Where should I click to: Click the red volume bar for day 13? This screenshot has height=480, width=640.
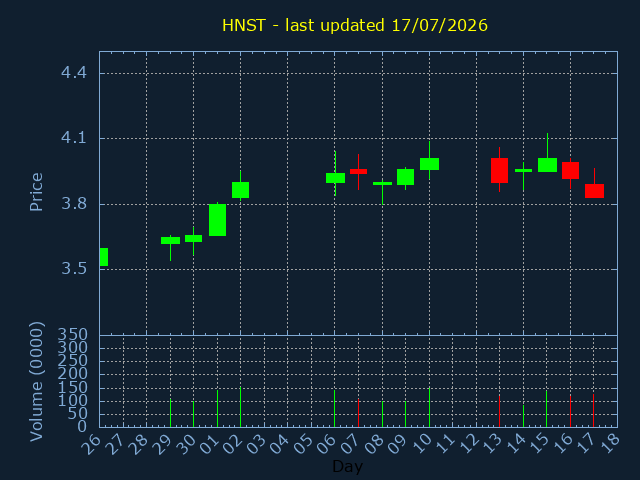click(x=499, y=411)
